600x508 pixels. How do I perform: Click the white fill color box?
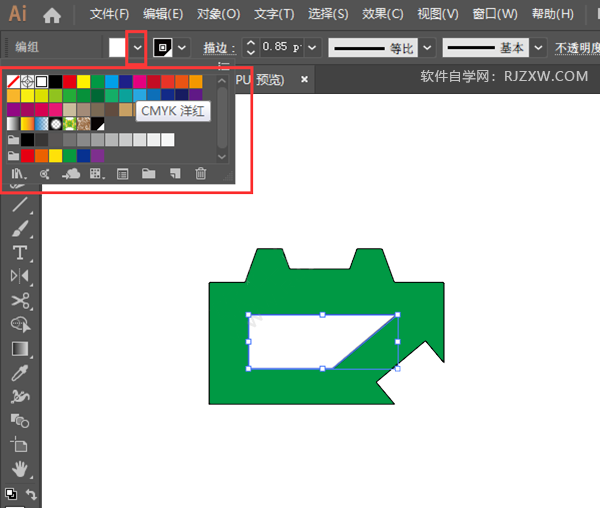117,48
